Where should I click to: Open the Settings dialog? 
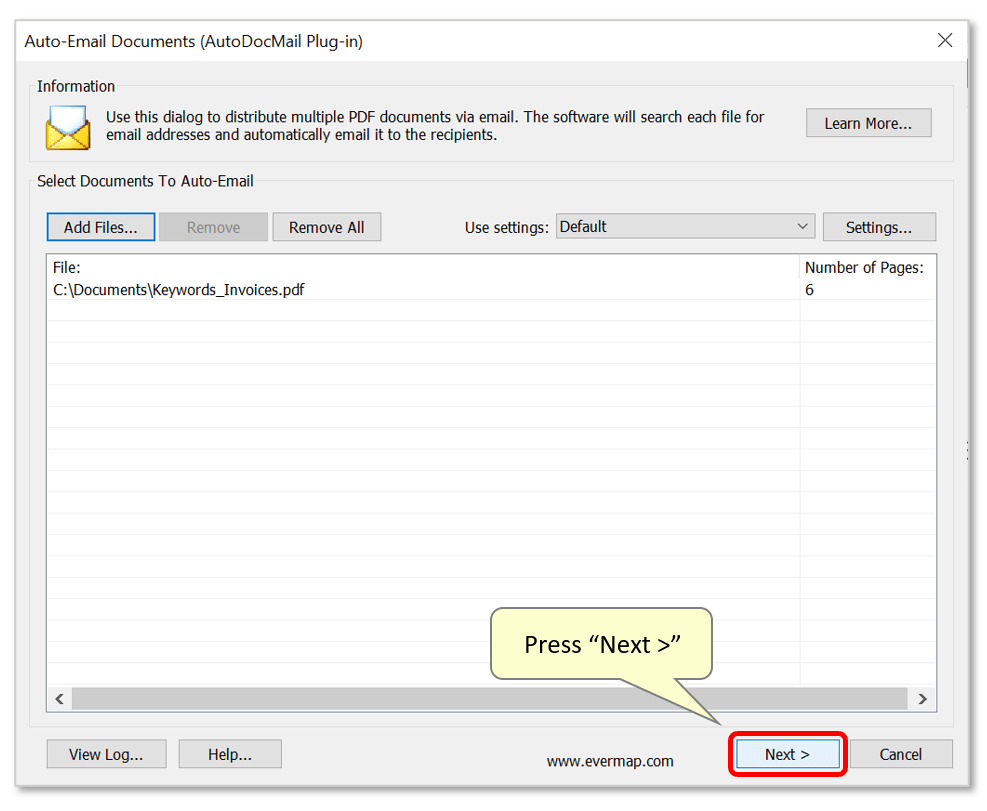pos(879,226)
